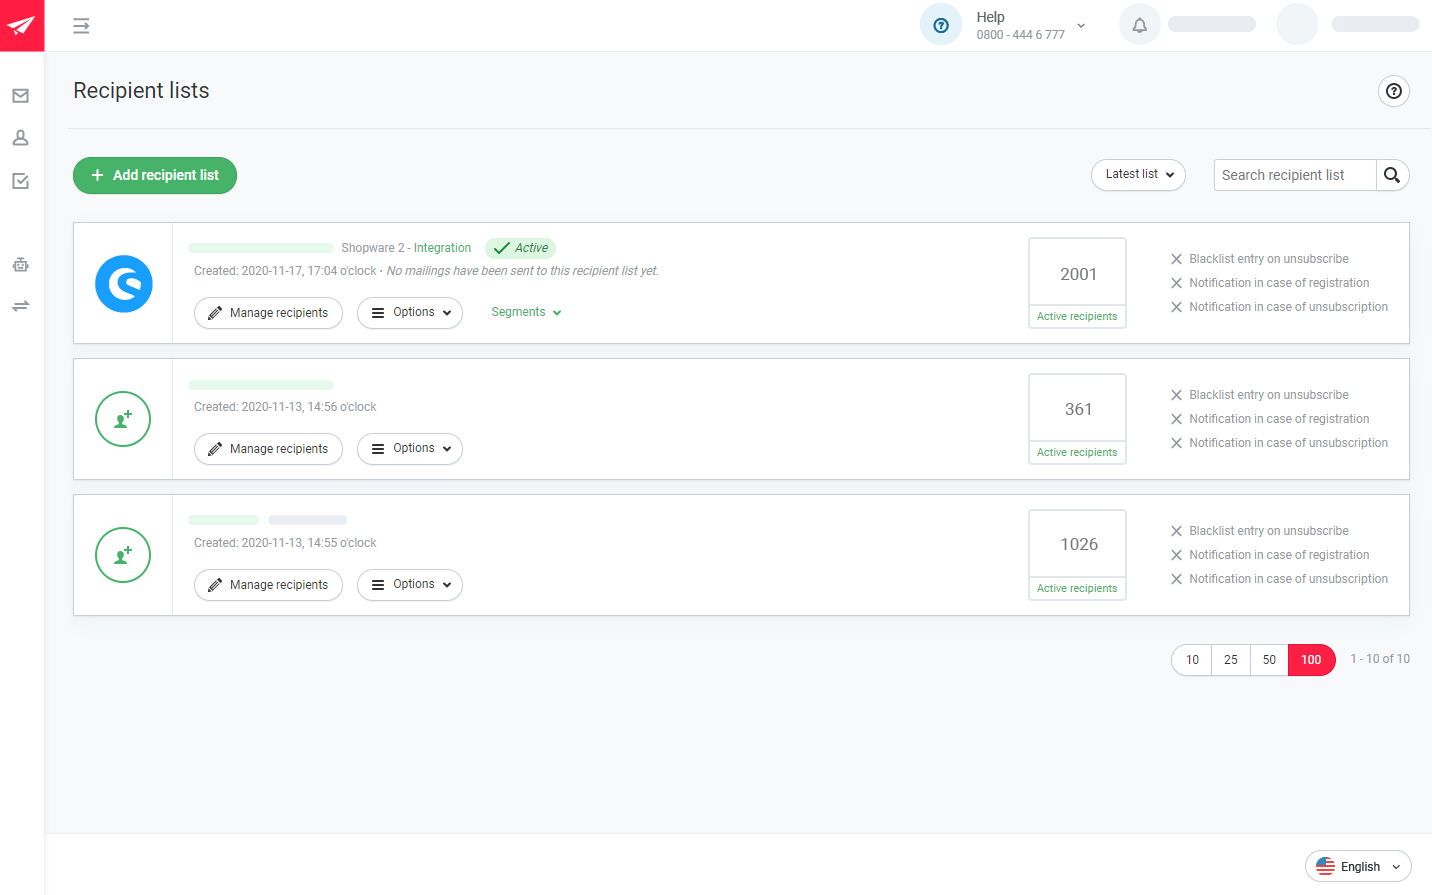Click Blacklist entry on unsubscribe, 1026 list
1432x895 pixels.
[x=1259, y=531]
